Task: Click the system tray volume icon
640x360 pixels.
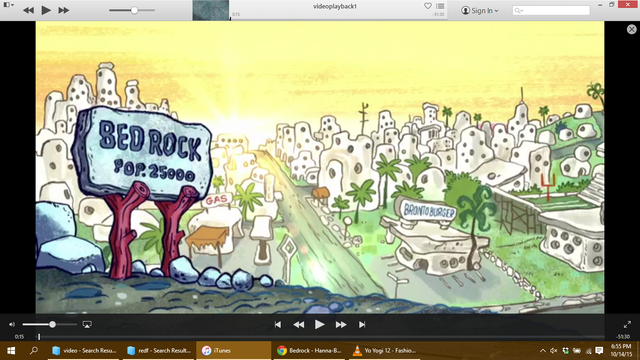Action: pyautogui.click(x=553, y=351)
